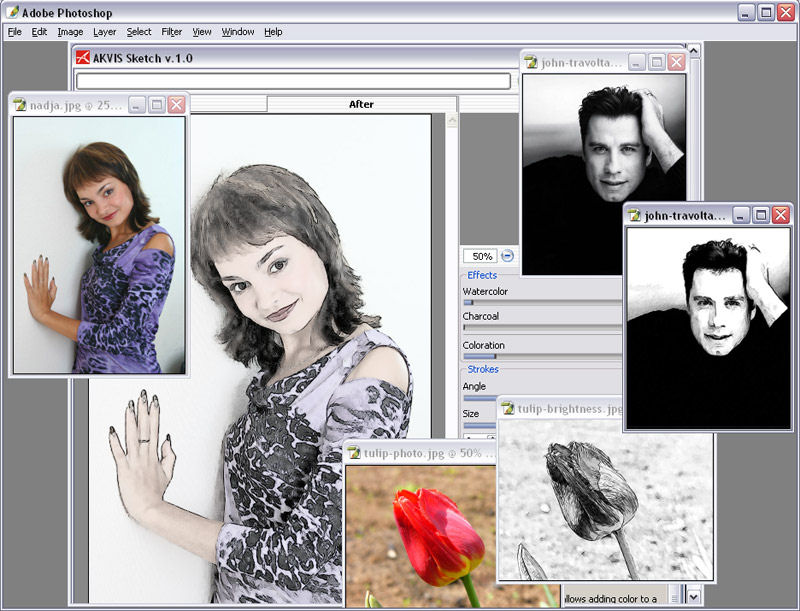Click the tulip-brightness.jpg document icon

[x=508, y=409]
